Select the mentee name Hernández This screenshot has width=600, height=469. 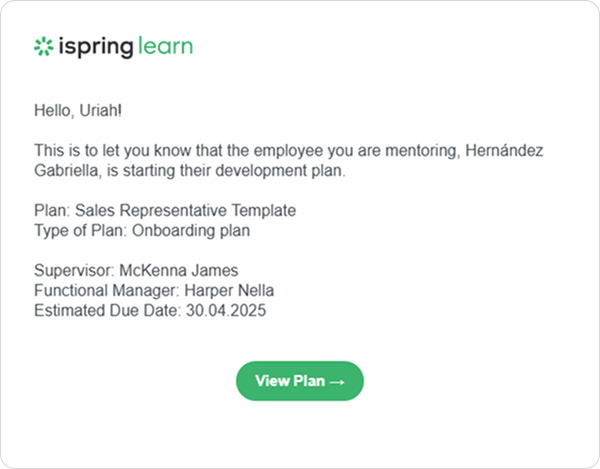pyautogui.click(x=504, y=150)
